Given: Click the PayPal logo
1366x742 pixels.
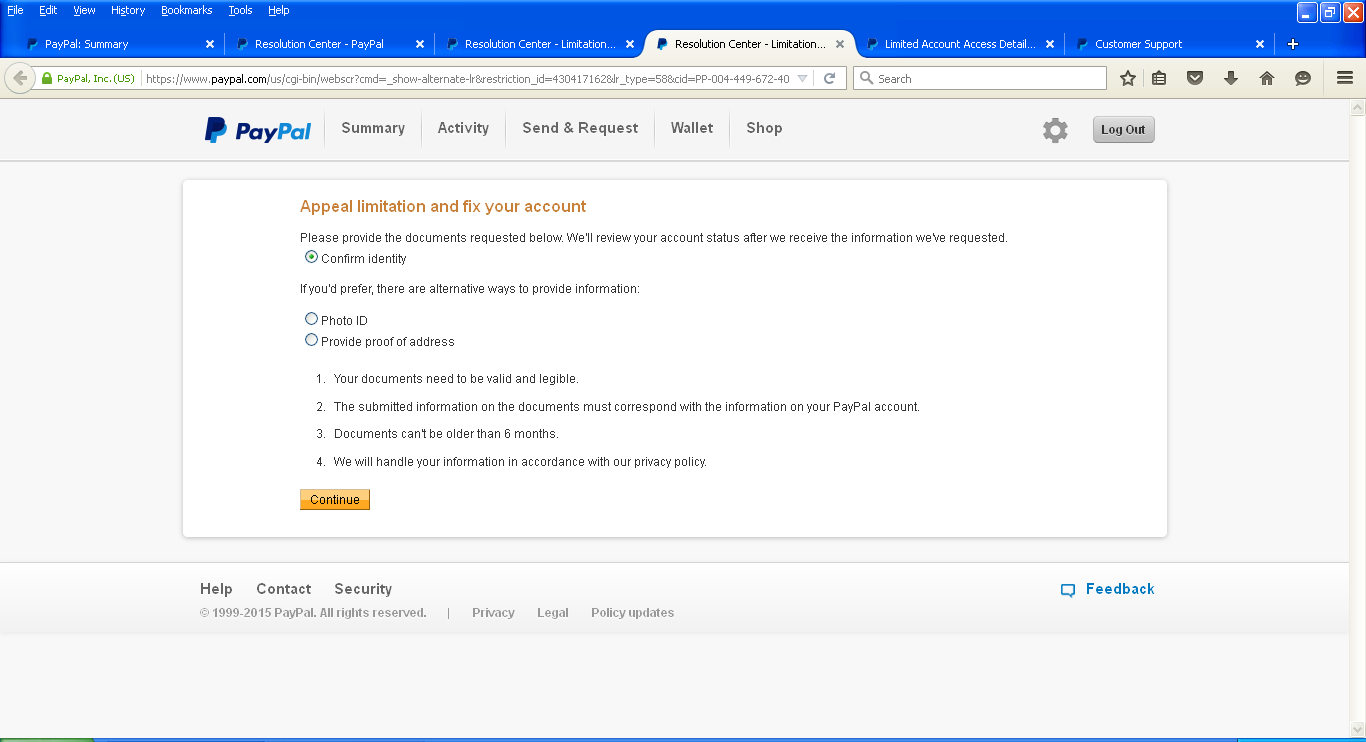Looking at the screenshot, I should point(258,130).
